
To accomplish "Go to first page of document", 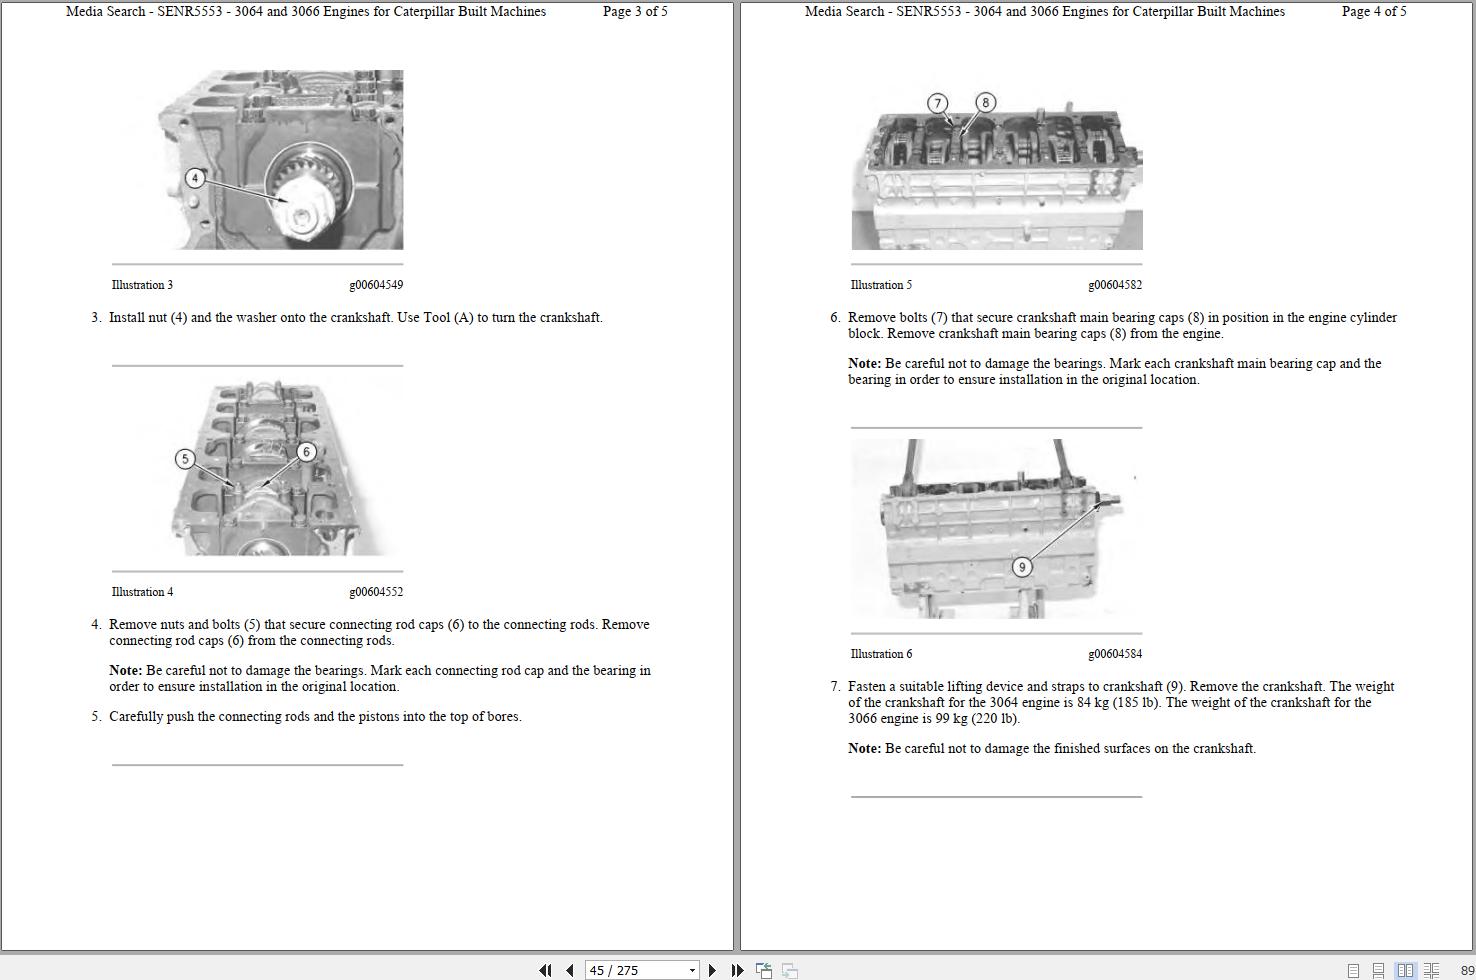I will (x=545, y=970).
